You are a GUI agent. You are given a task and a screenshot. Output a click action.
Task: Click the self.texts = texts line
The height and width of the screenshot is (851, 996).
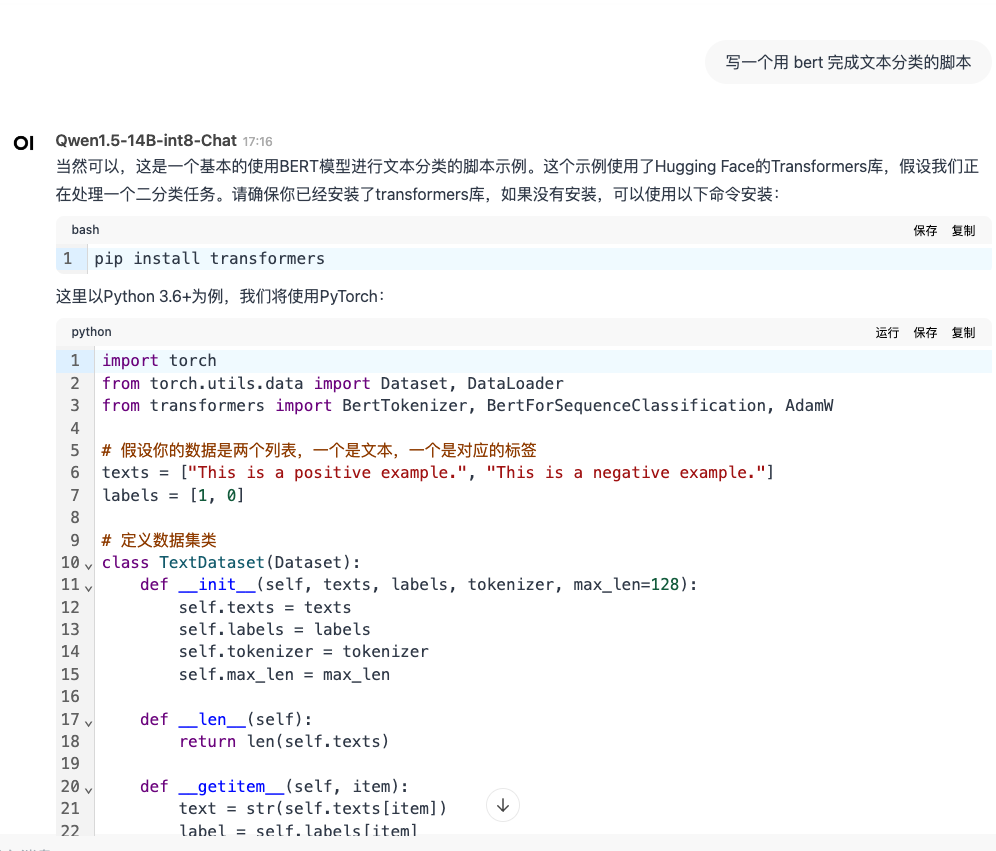point(265,608)
